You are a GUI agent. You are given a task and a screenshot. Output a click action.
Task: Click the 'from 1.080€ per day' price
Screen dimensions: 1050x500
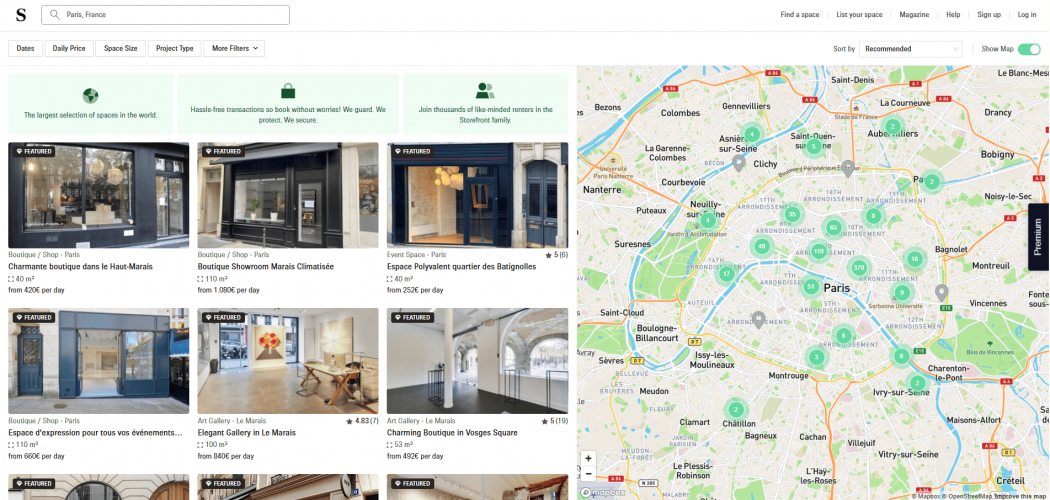[x=228, y=290]
